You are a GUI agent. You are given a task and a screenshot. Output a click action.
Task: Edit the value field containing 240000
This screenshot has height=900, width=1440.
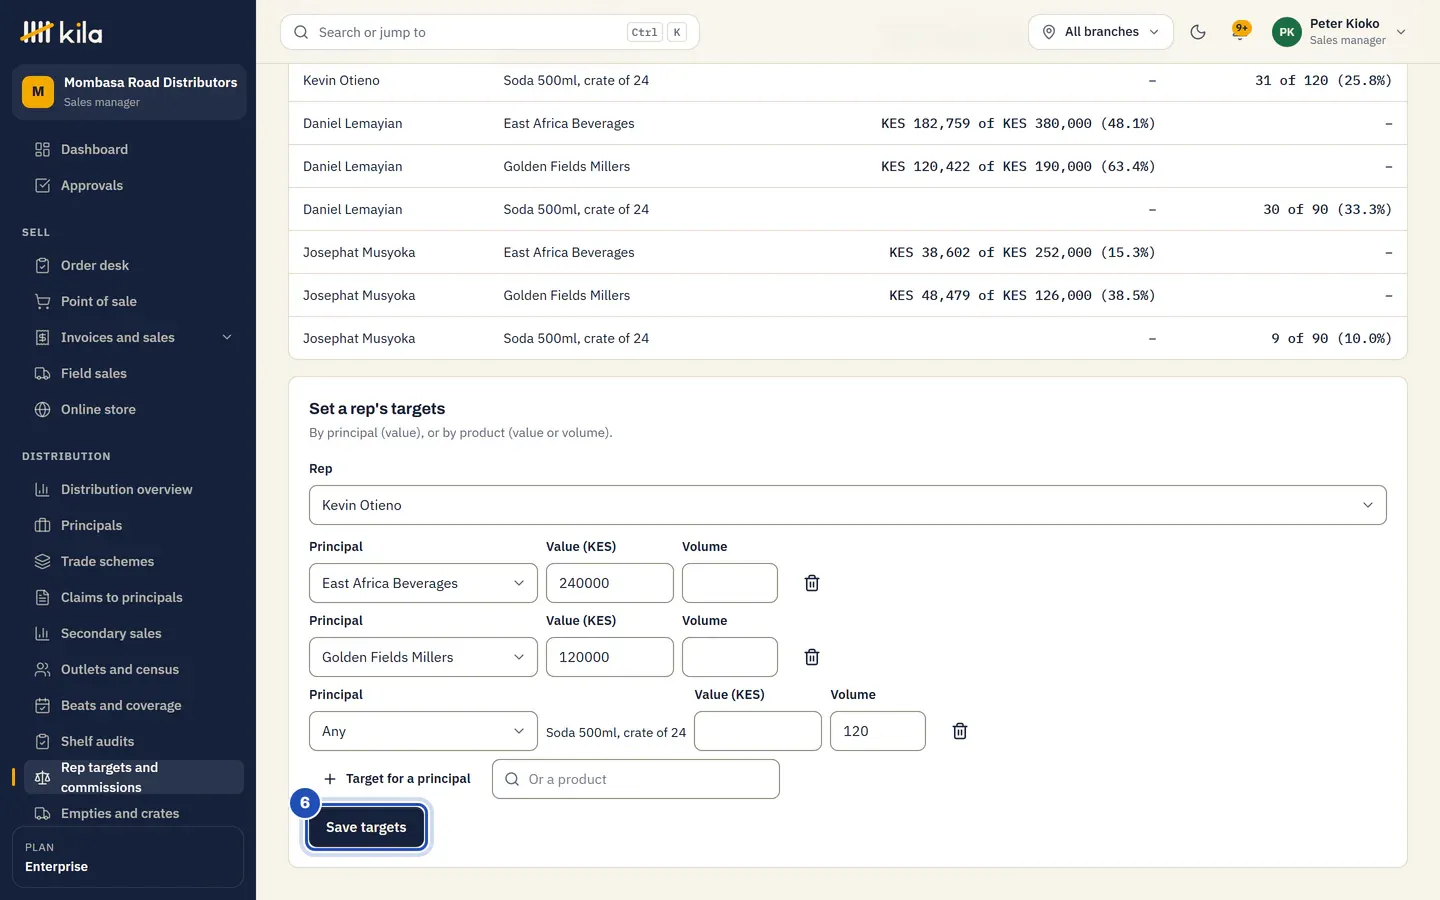tap(610, 583)
